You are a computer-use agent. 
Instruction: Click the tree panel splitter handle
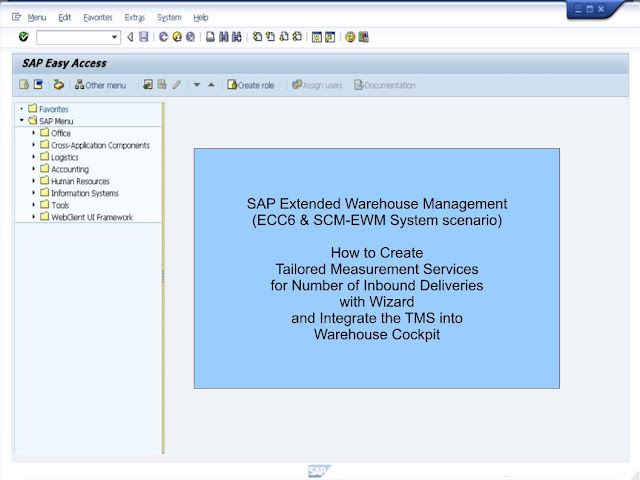coord(163,277)
